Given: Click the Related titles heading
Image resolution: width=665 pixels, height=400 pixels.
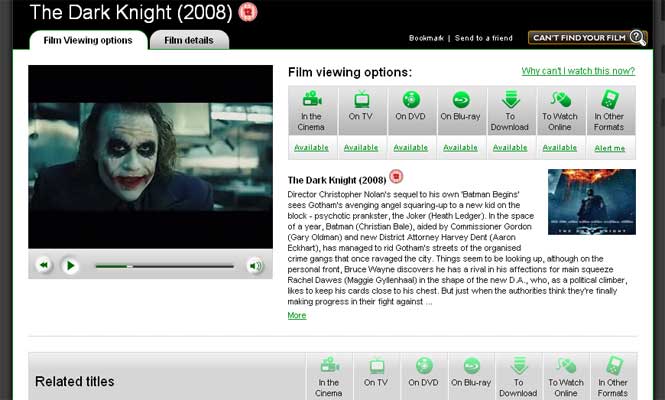Looking at the screenshot, I should (75, 381).
